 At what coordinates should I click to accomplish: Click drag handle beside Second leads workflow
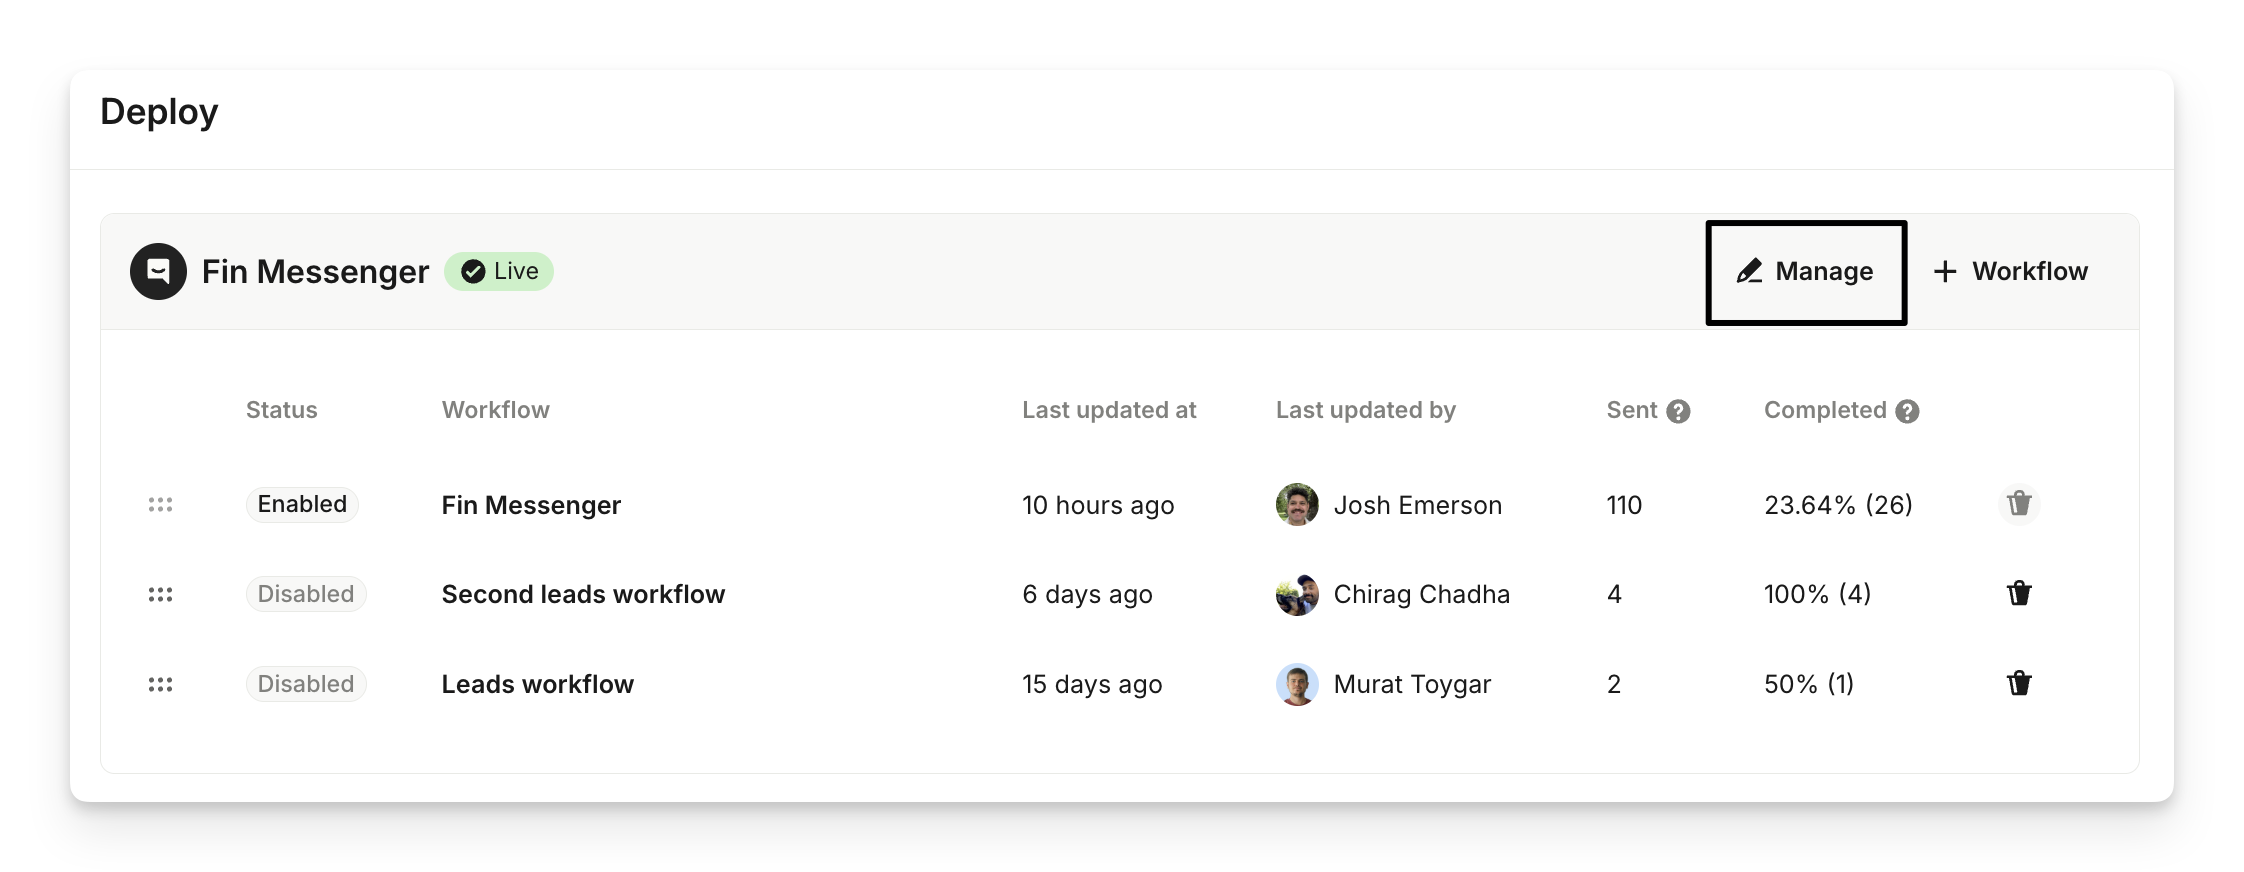click(x=160, y=595)
